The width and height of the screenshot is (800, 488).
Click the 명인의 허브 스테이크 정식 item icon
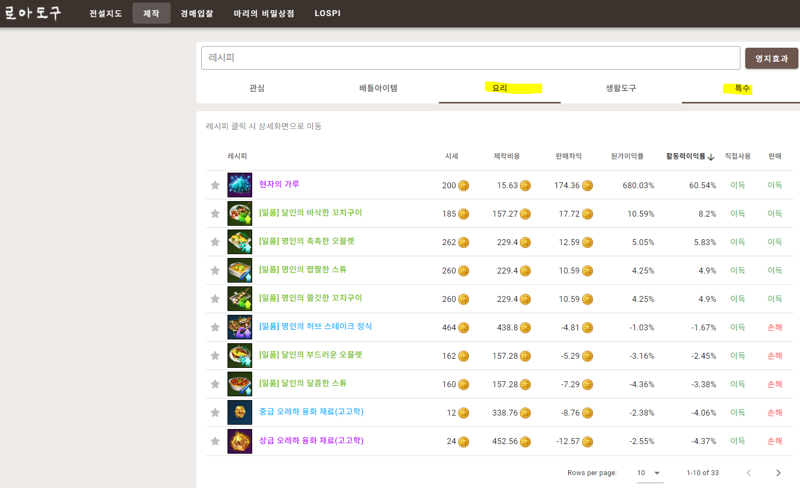coord(239,327)
